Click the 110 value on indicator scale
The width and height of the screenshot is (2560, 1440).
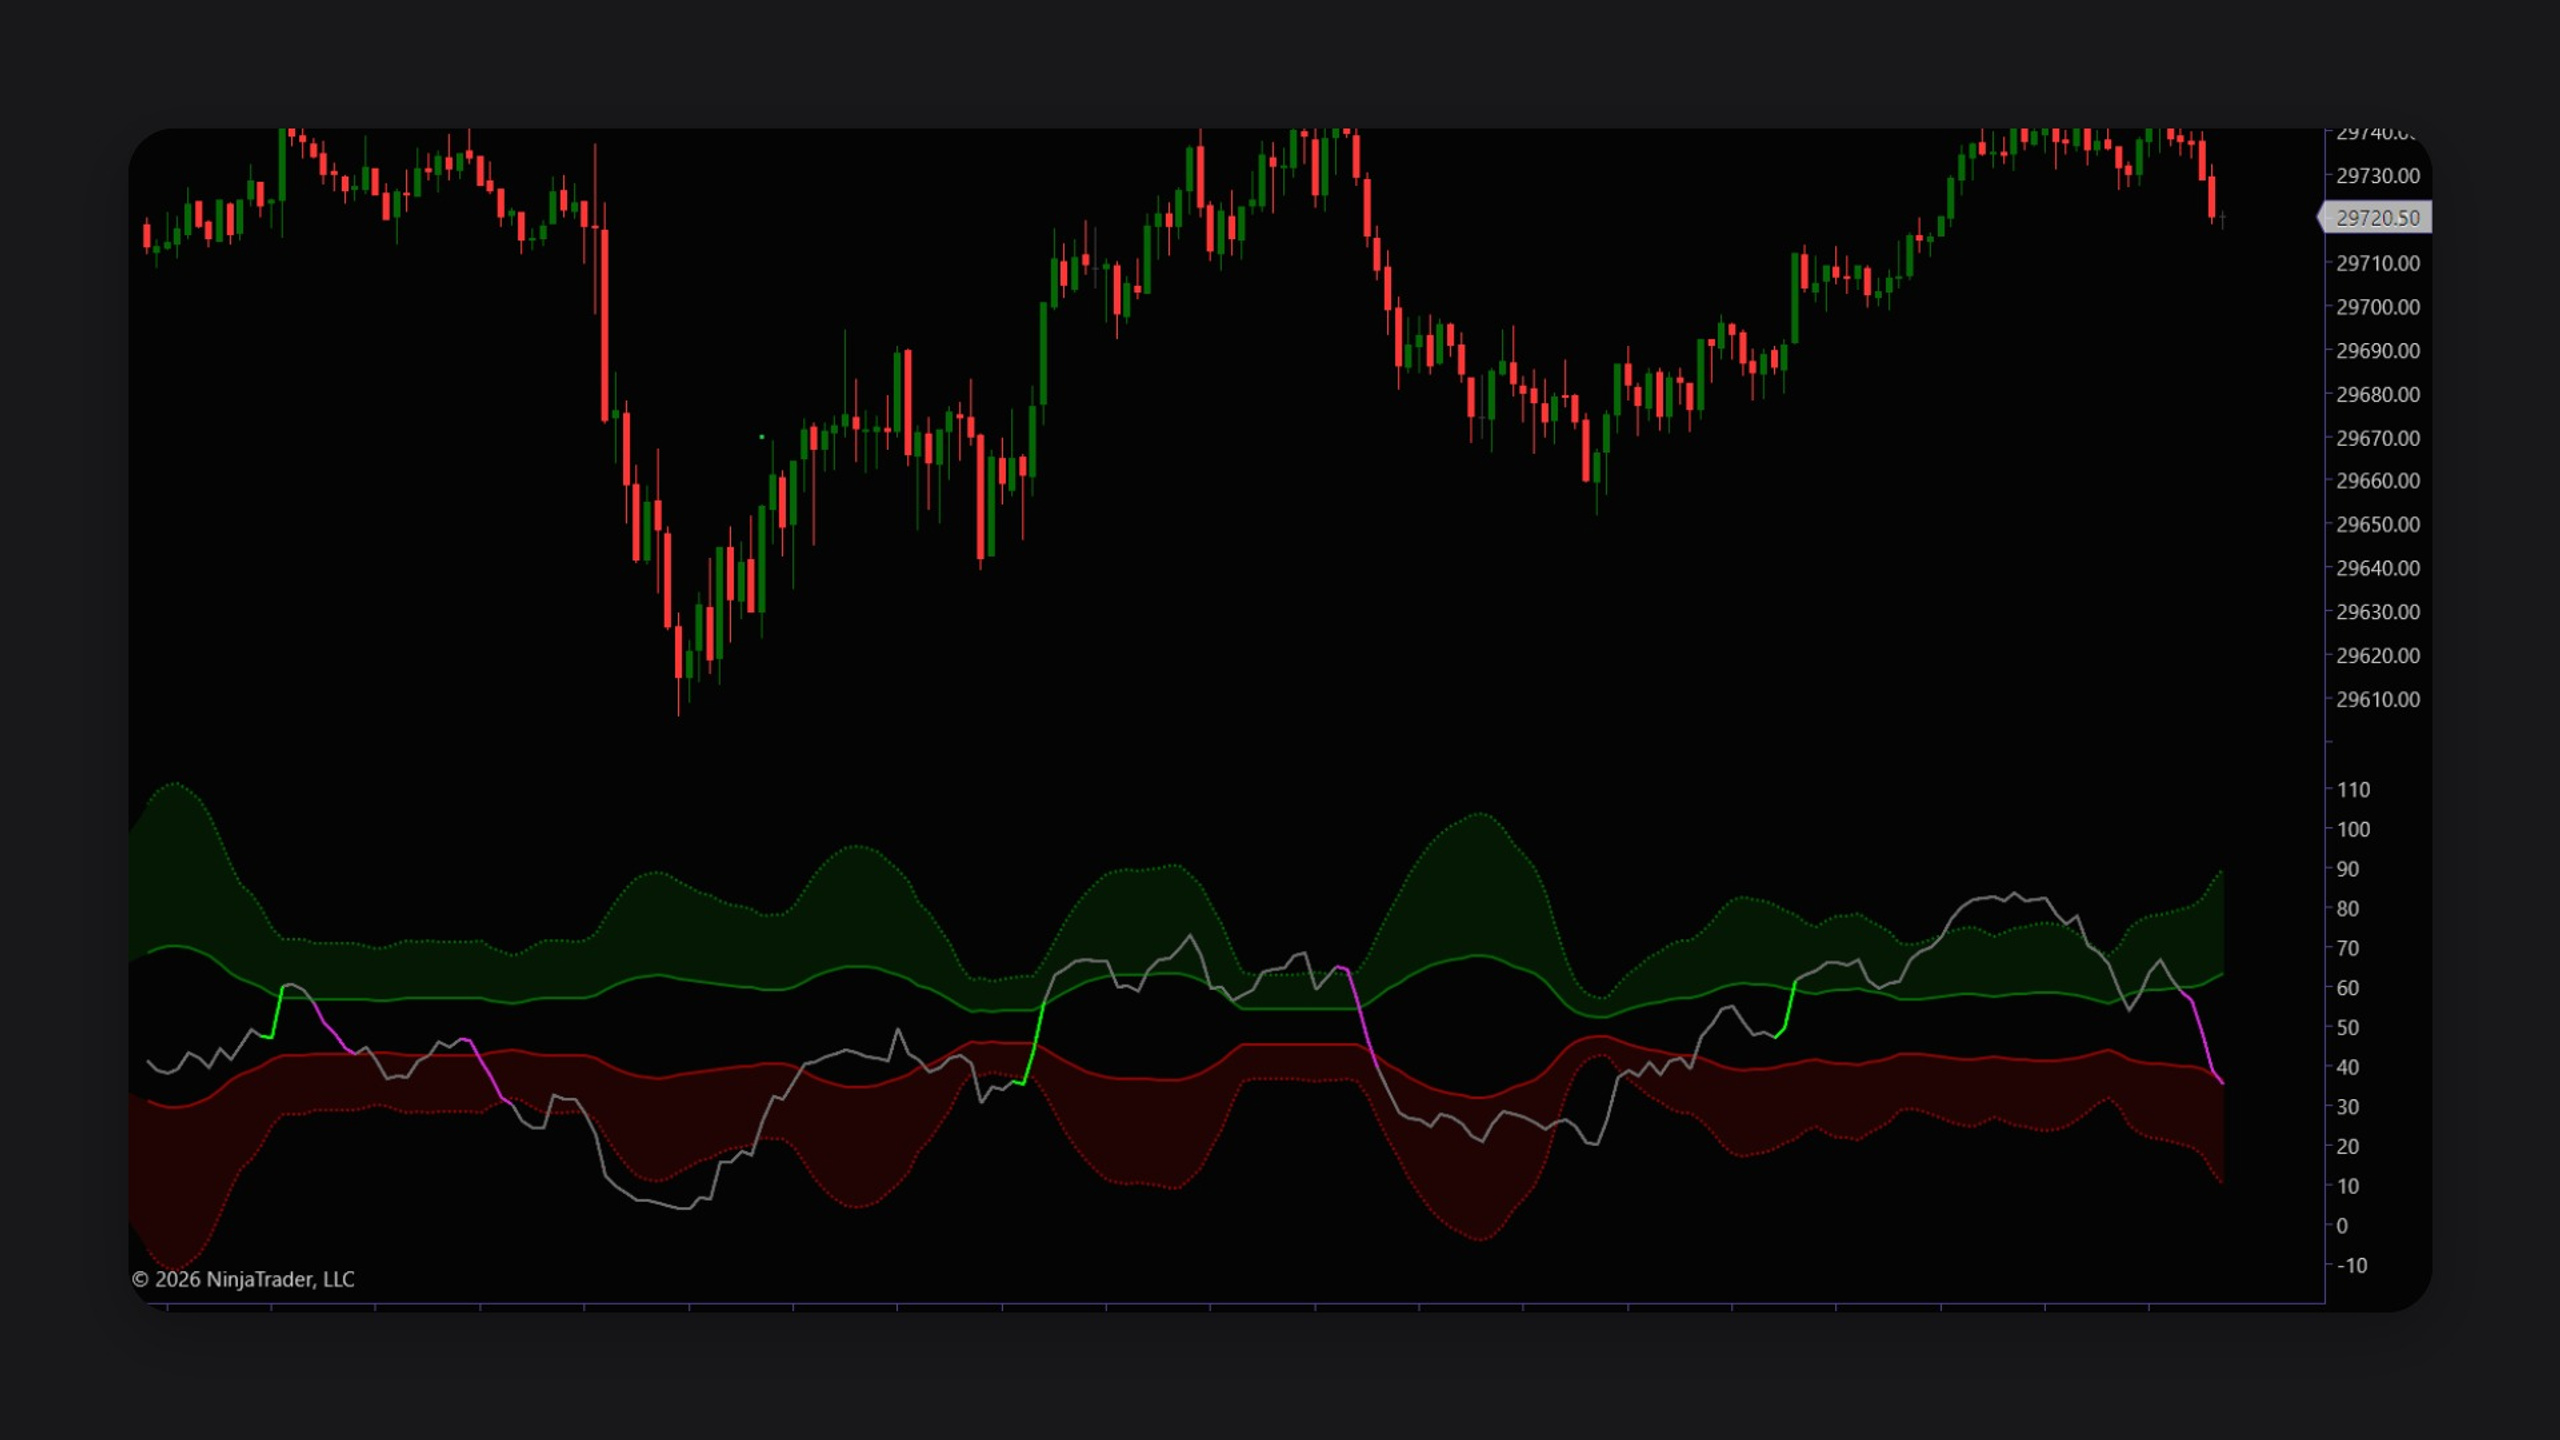tap(2353, 790)
